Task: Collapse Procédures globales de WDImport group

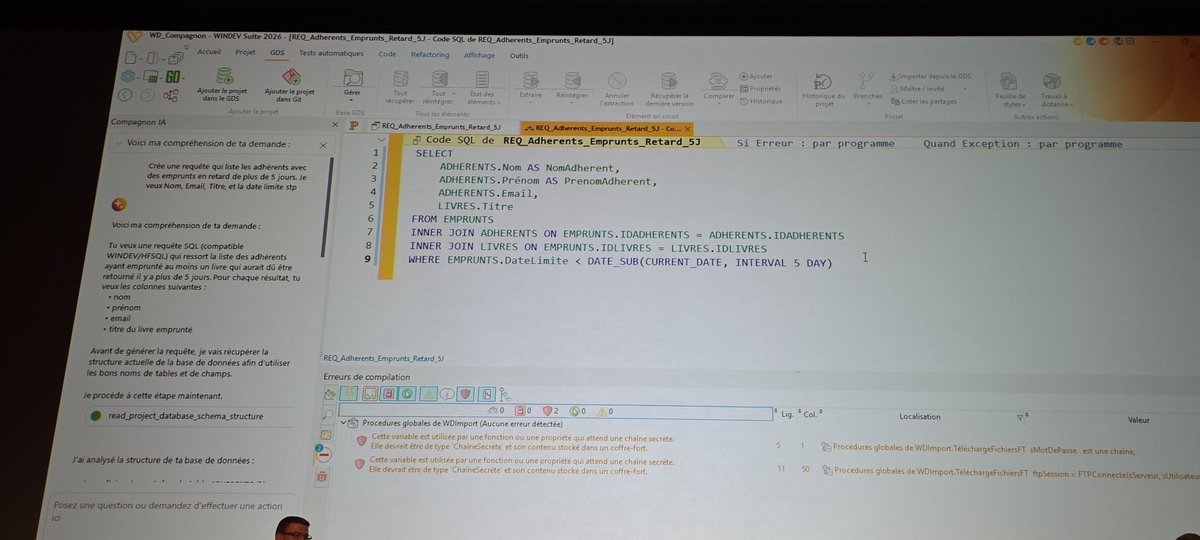Action: pyautogui.click(x=343, y=424)
